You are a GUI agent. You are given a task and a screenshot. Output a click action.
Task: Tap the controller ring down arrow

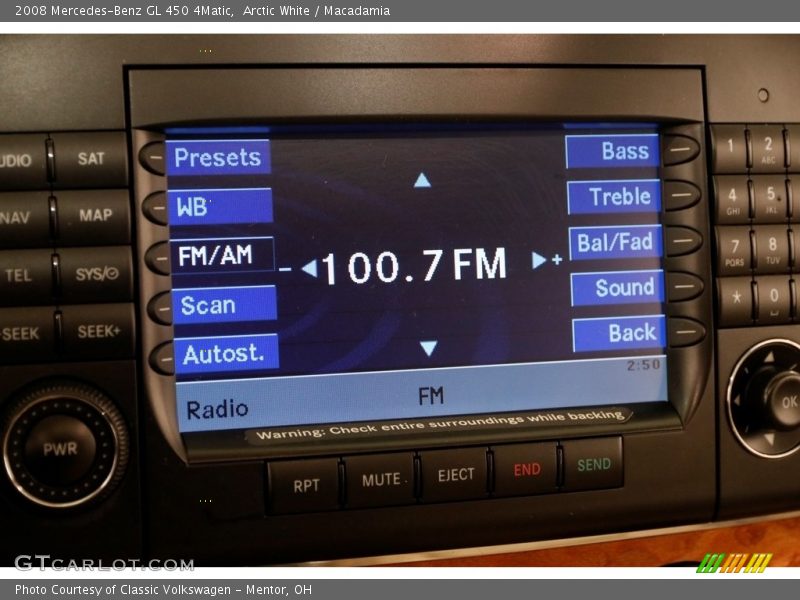pyautogui.click(x=769, y=440)
